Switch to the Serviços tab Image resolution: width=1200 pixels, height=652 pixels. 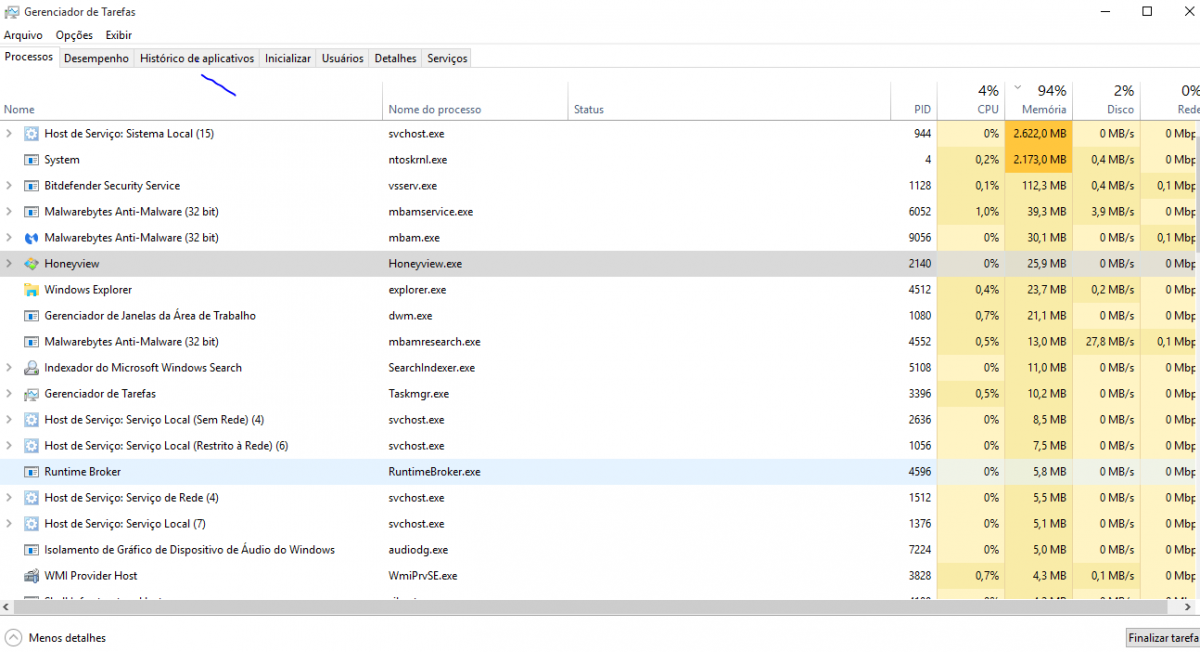point(447,58)
